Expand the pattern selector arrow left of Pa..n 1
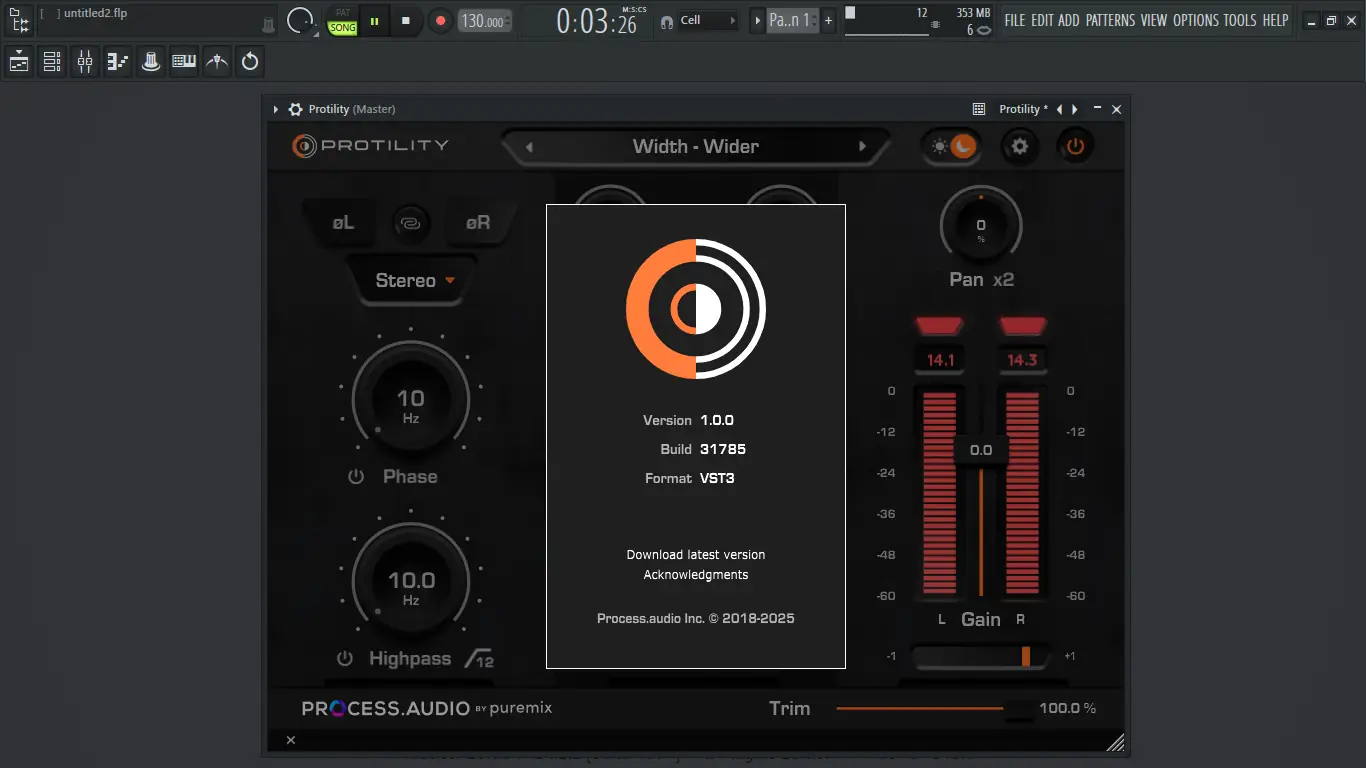1366x768 pixels. pyautogui.click(x=757, y=21)
